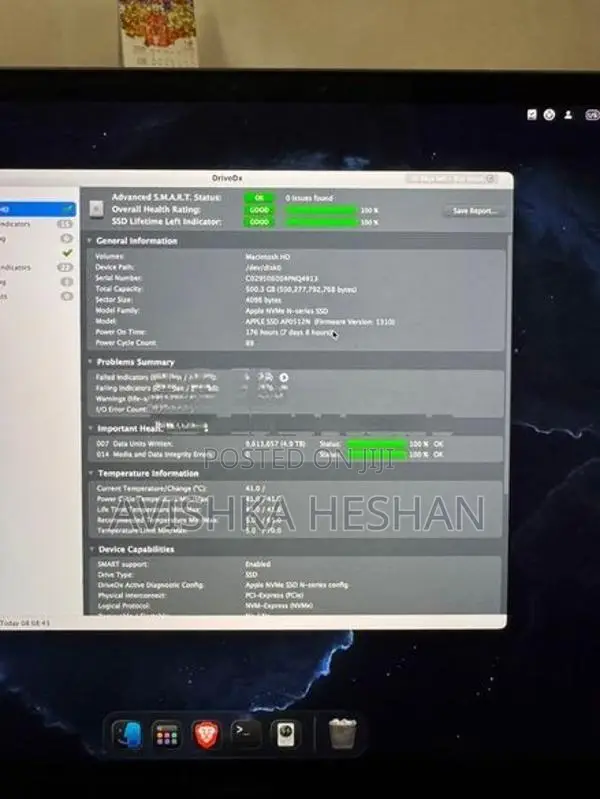The image size is (600, 799).
Task: Click the Data Units Written status bar
Action: point(376,444)
